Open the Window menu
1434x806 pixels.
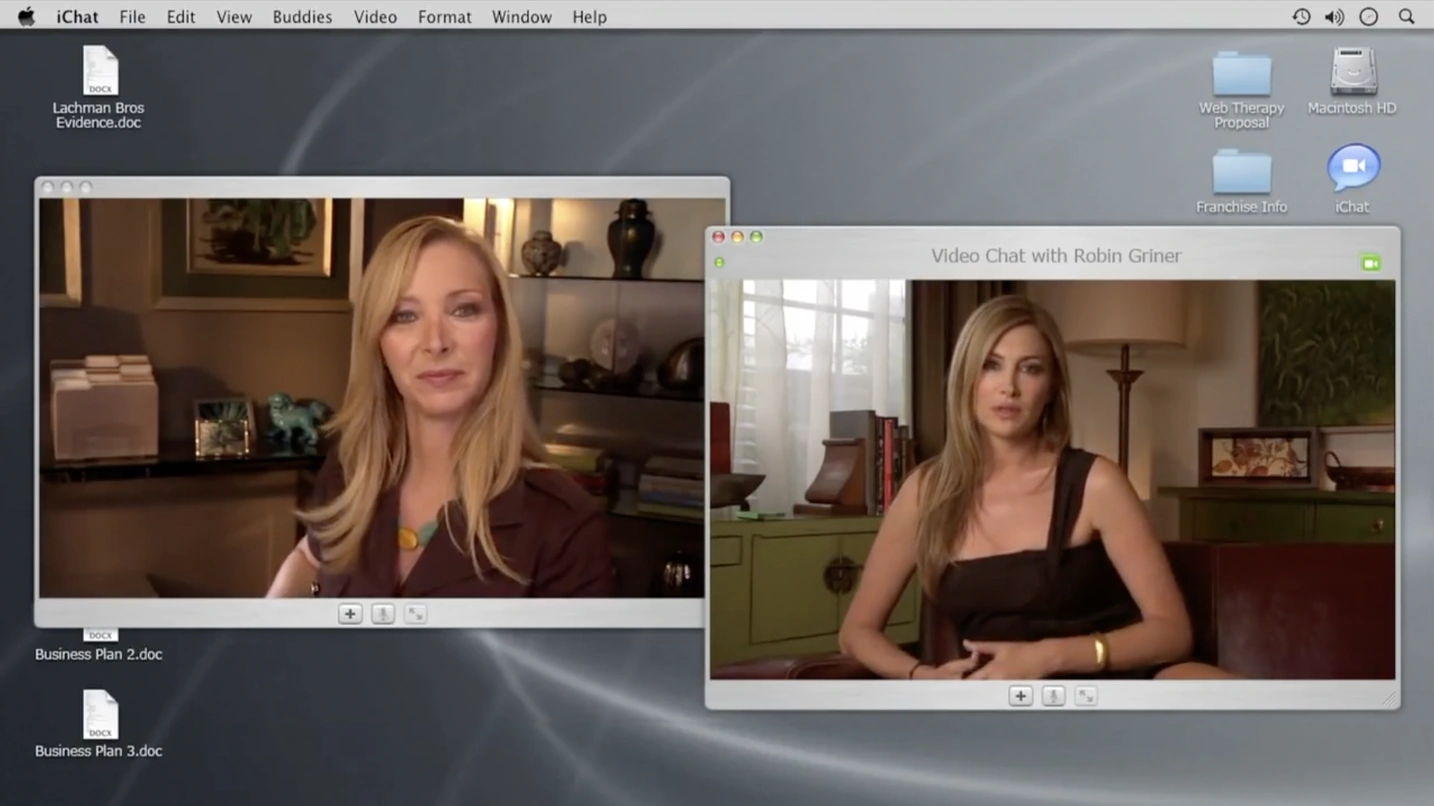[x=522, y=17]
